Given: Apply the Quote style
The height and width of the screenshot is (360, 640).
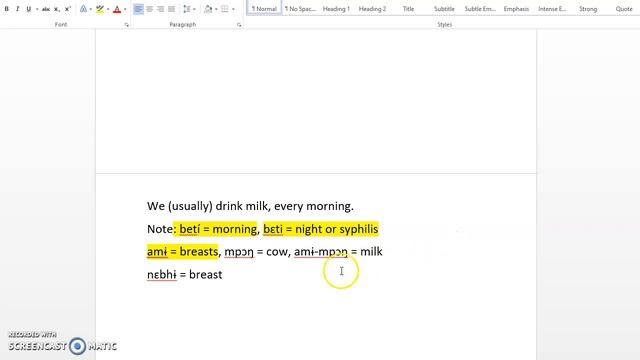Looking at the screenshot, I should coord(624,9).
